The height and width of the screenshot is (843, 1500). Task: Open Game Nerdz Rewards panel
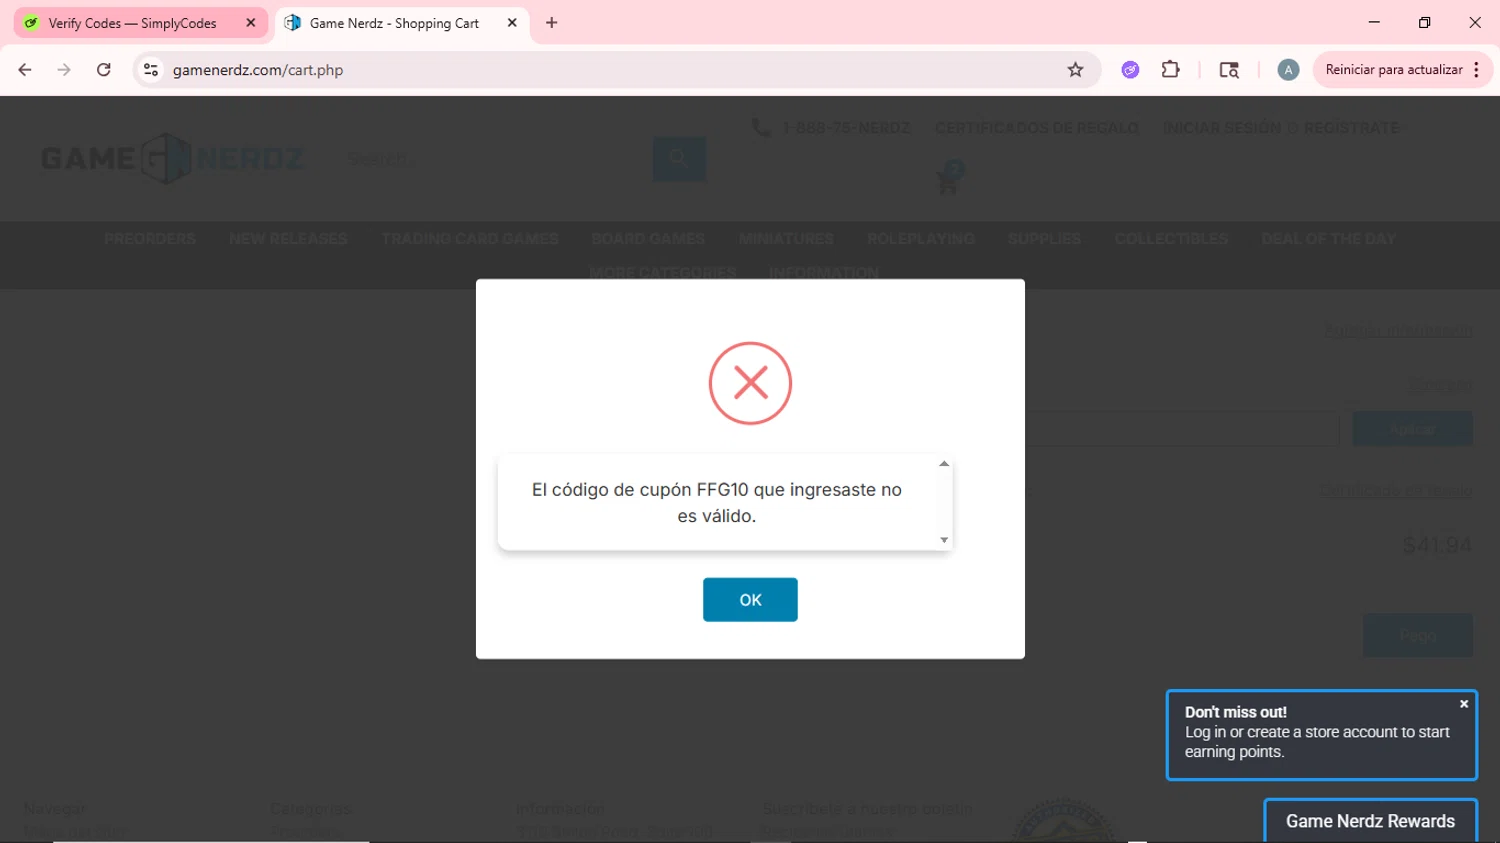1370,821
